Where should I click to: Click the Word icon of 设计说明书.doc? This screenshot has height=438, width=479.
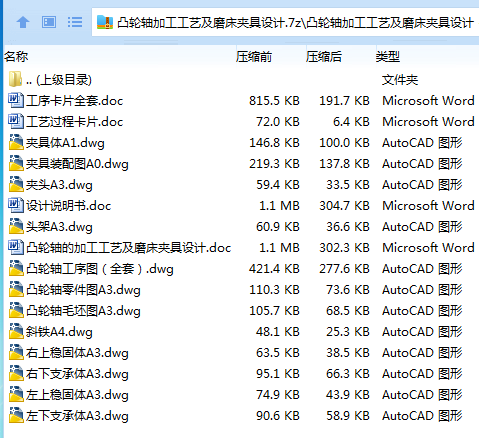pyautogui.click(x=16, y=205)
